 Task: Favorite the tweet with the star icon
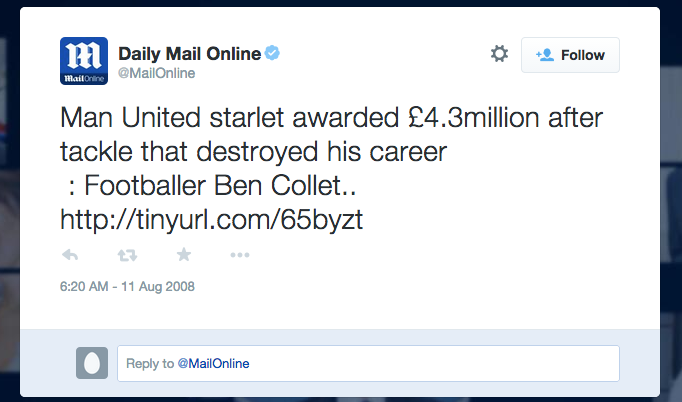[184, 255]
